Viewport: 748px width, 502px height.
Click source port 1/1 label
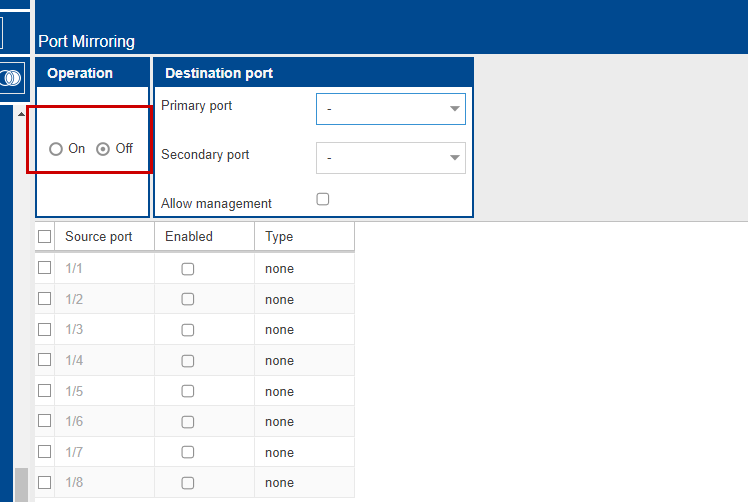(74, 269)
